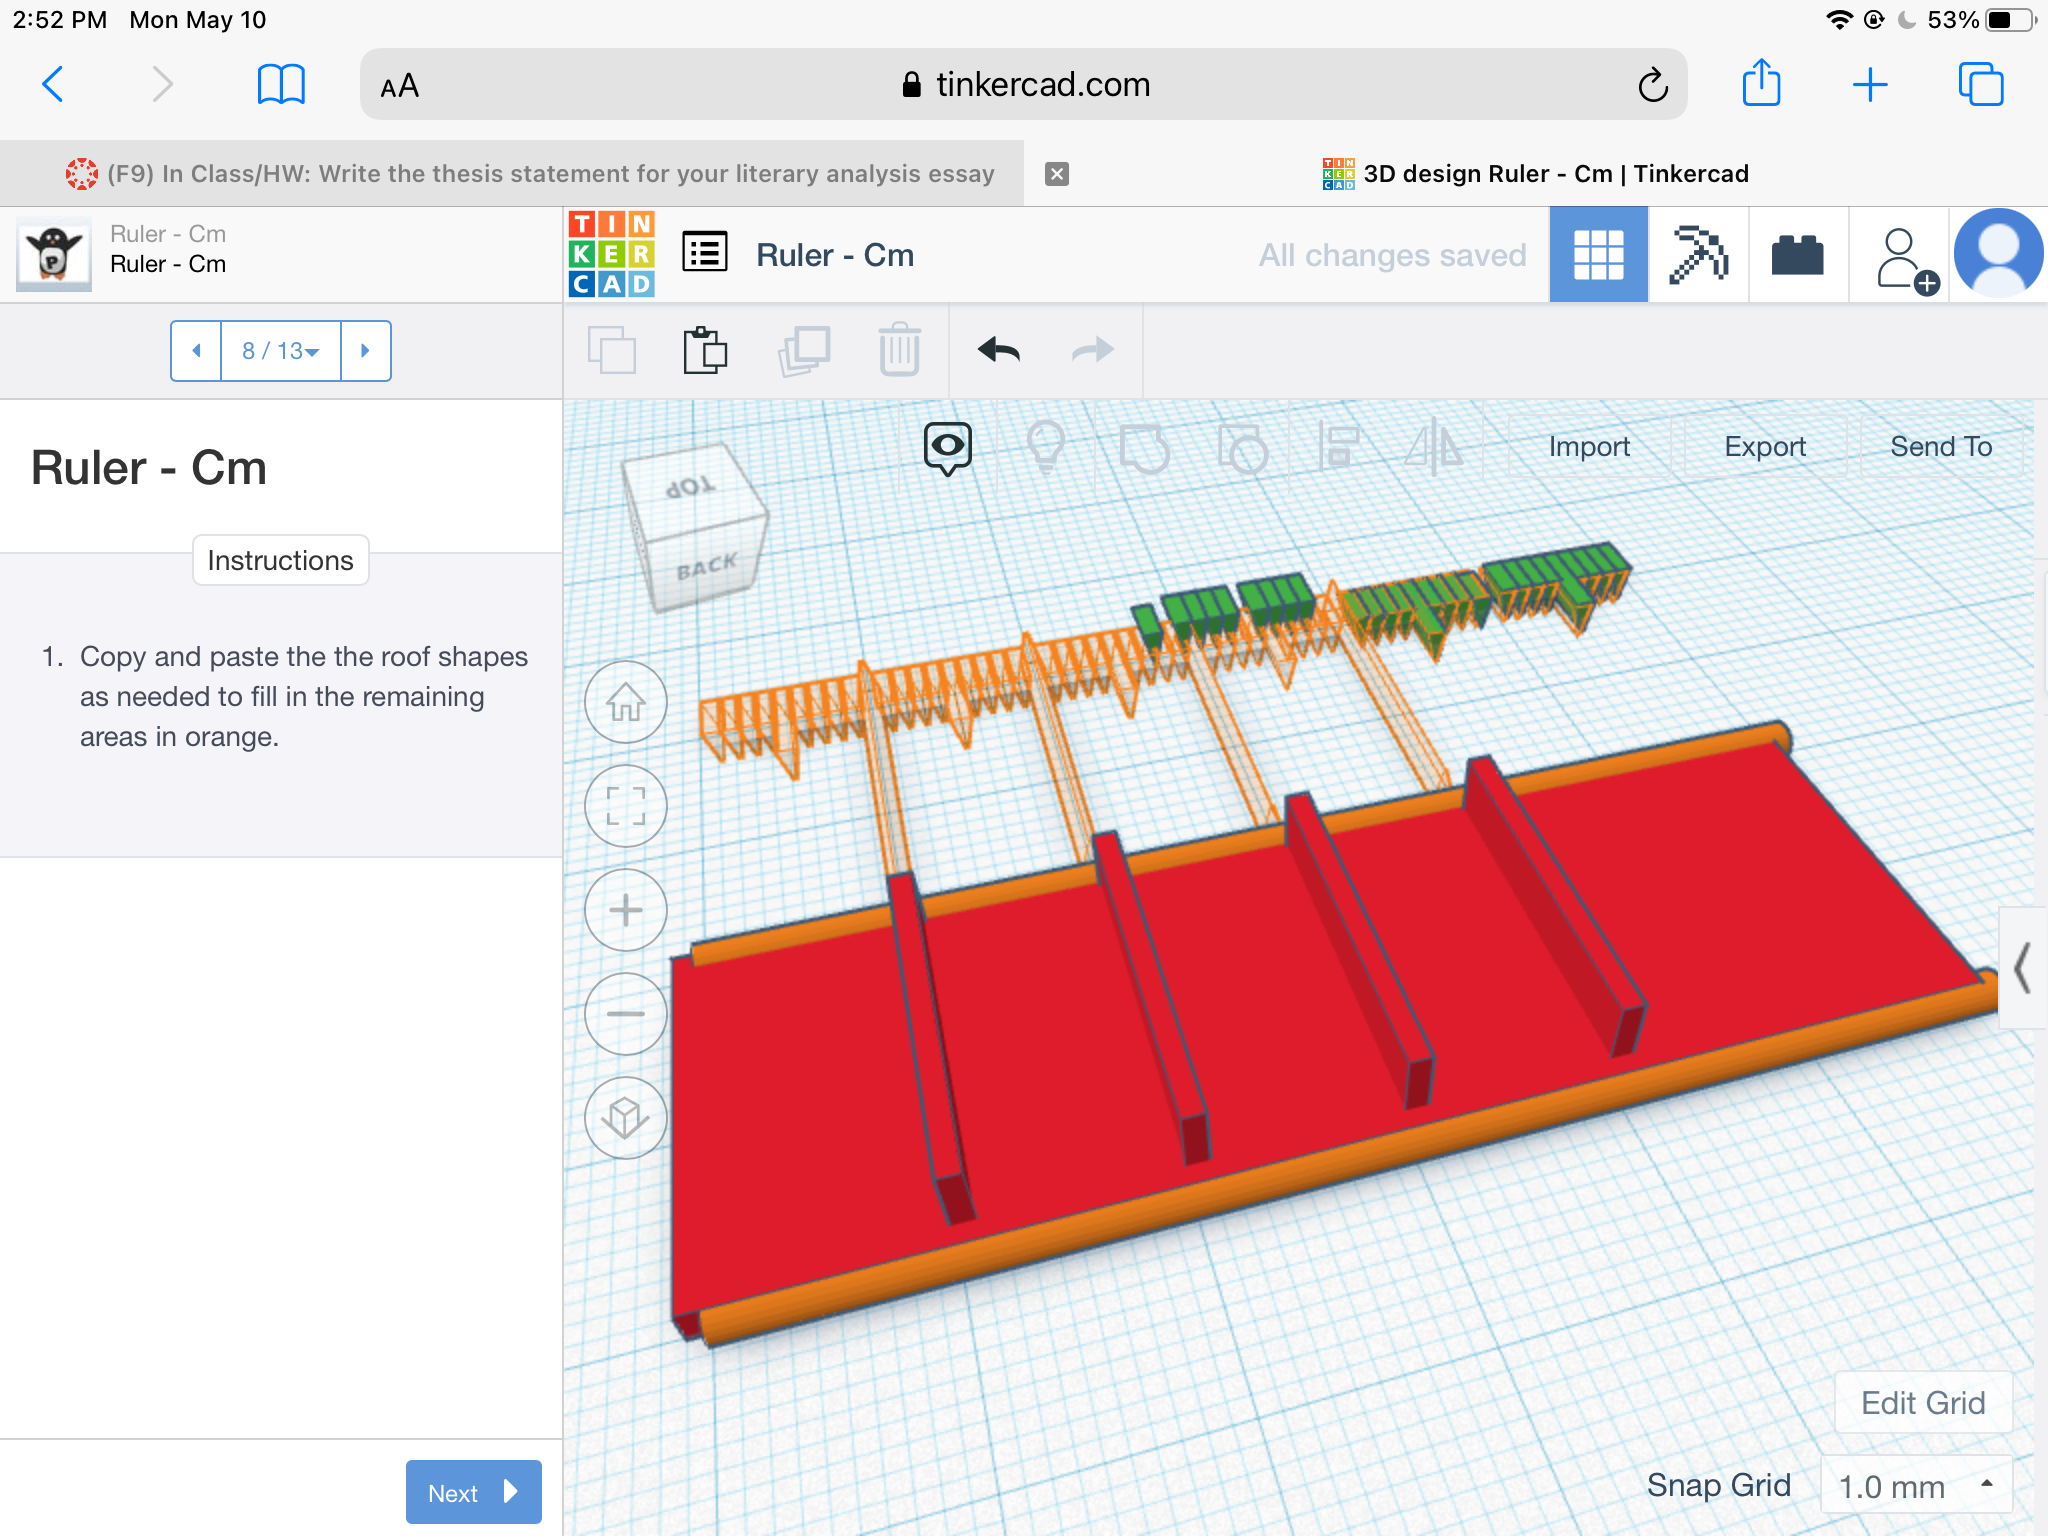The height and width of the screenshot is (1536, 2048).
Task: Open user profile avatar
Action: [x=1998, y=254]
